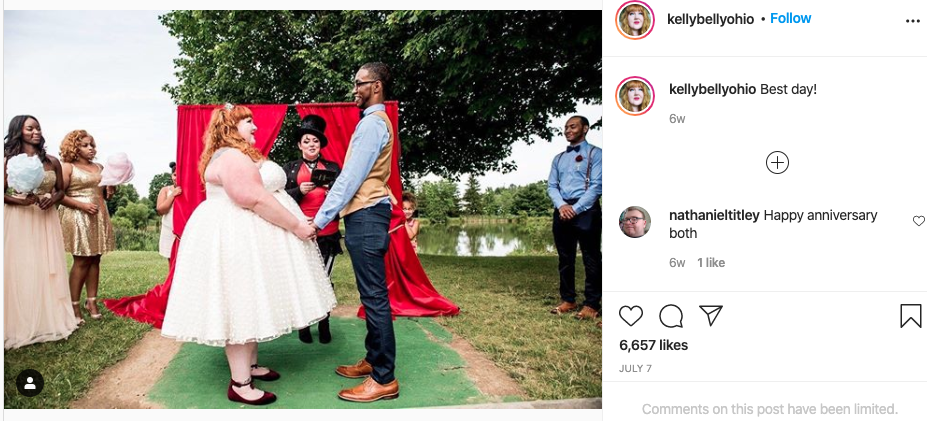Click kellybellyohio avatar beside the caption
This screenshot has width=927, height=421.
click(634, 96)
